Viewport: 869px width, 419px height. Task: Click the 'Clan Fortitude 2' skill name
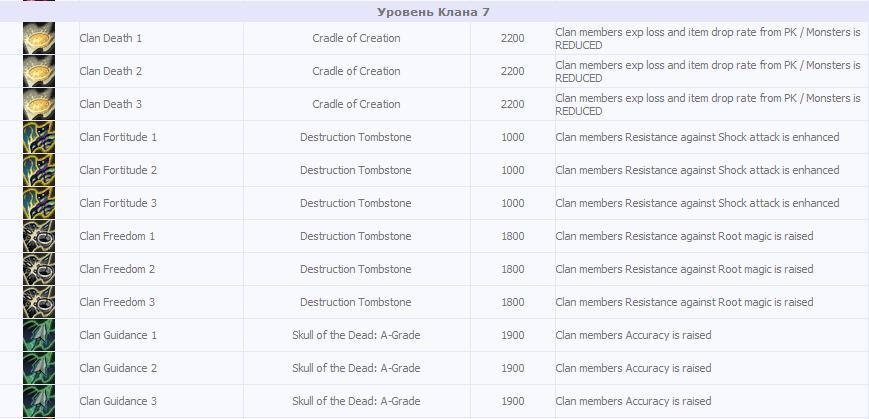118,170
